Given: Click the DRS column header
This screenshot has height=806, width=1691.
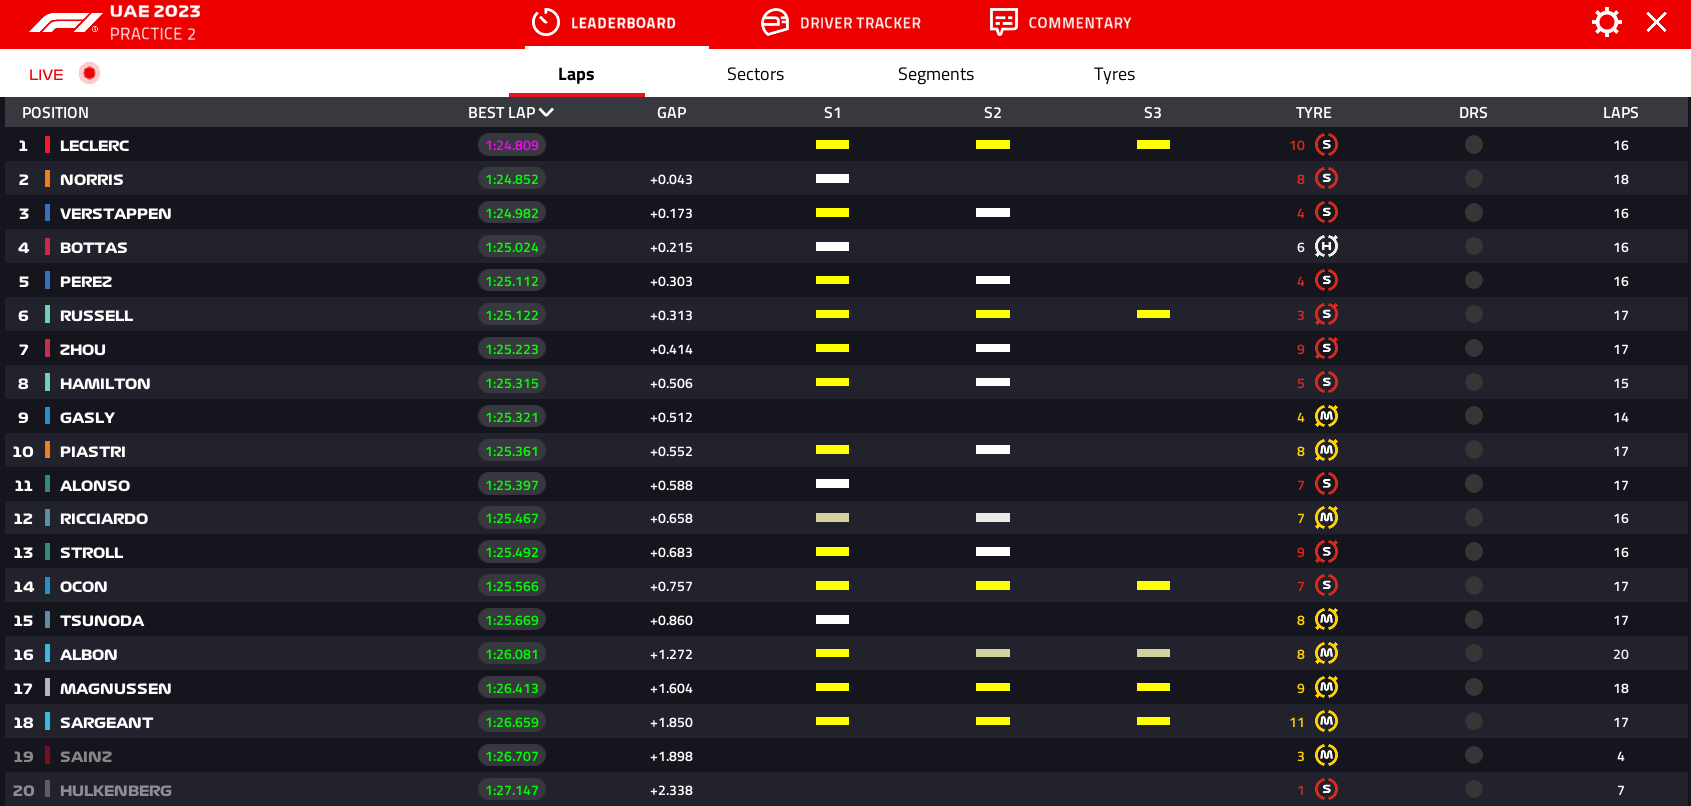Looking at the screenshot, I should tap(1473, 113).
